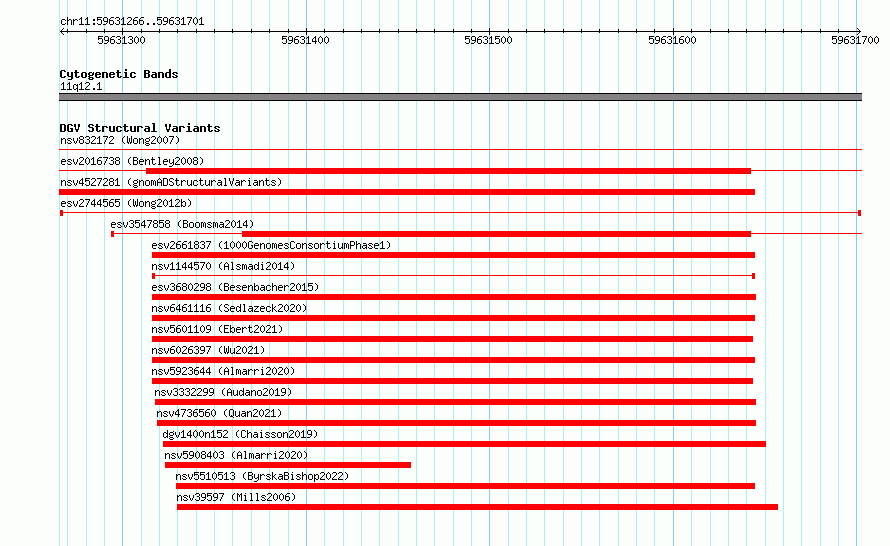The image size is (890, 546).
Task: Select the red bar under nsv5923644
Action: (x=452, y=381)
